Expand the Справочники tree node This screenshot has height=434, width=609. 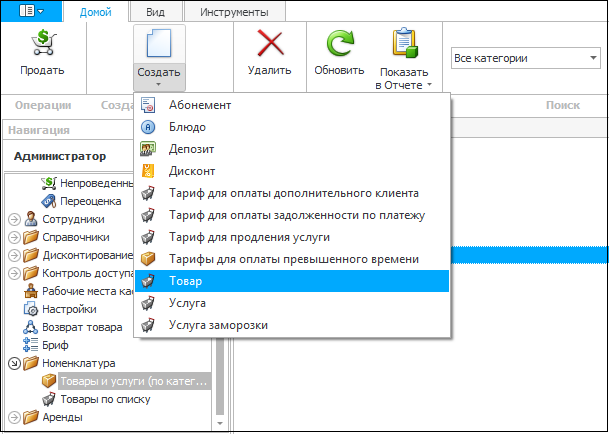point(14,237)
